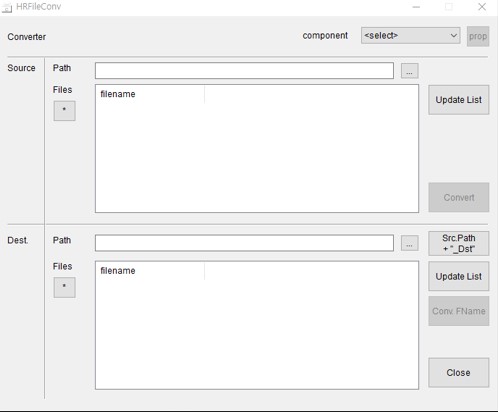Click the Source files asterisk filter button
The image size is (498, 412).
[64, 111]
